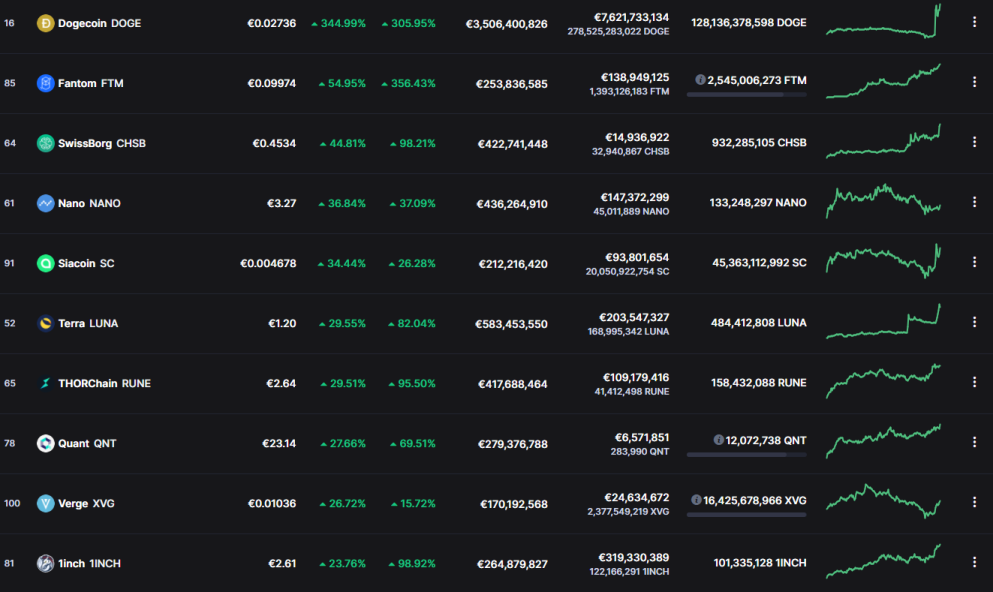
Task: Open the THORChain 7-day sparkline chart
Action: coord(883,381)
